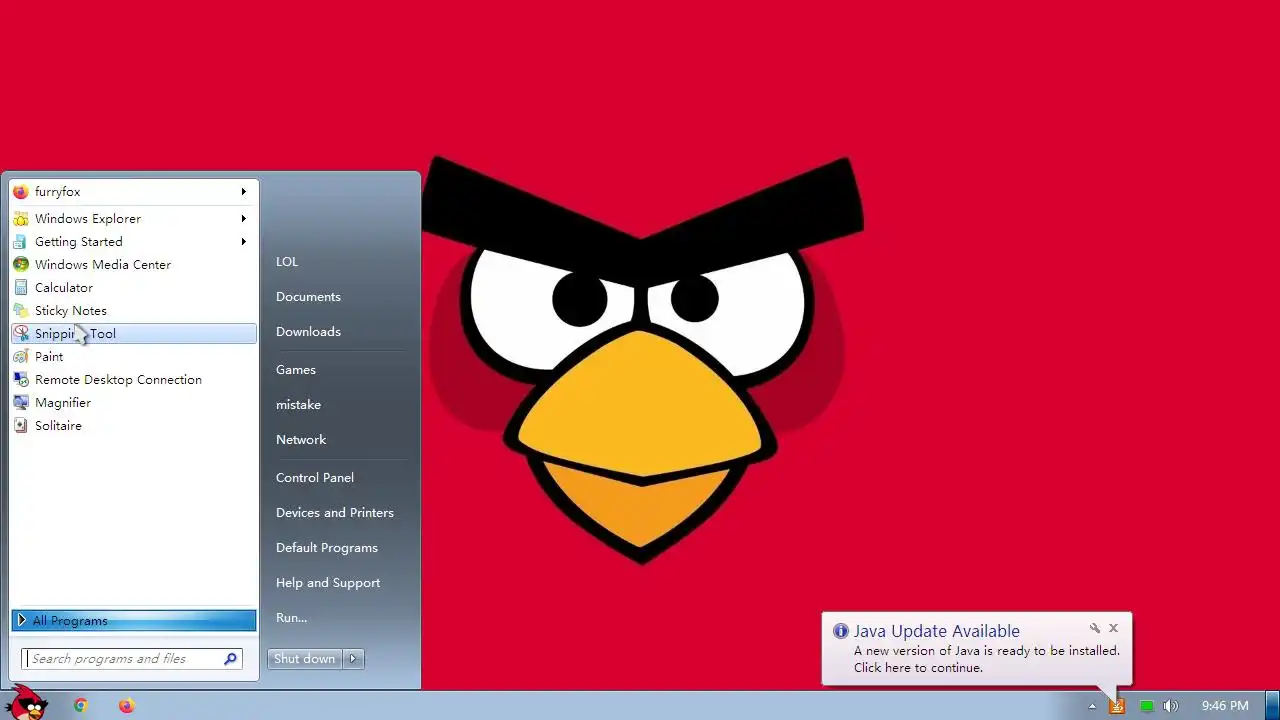This screenshot has width=1280, height=720.
Task: Open Network from Start menu
Action: click(x=301, y=440)
